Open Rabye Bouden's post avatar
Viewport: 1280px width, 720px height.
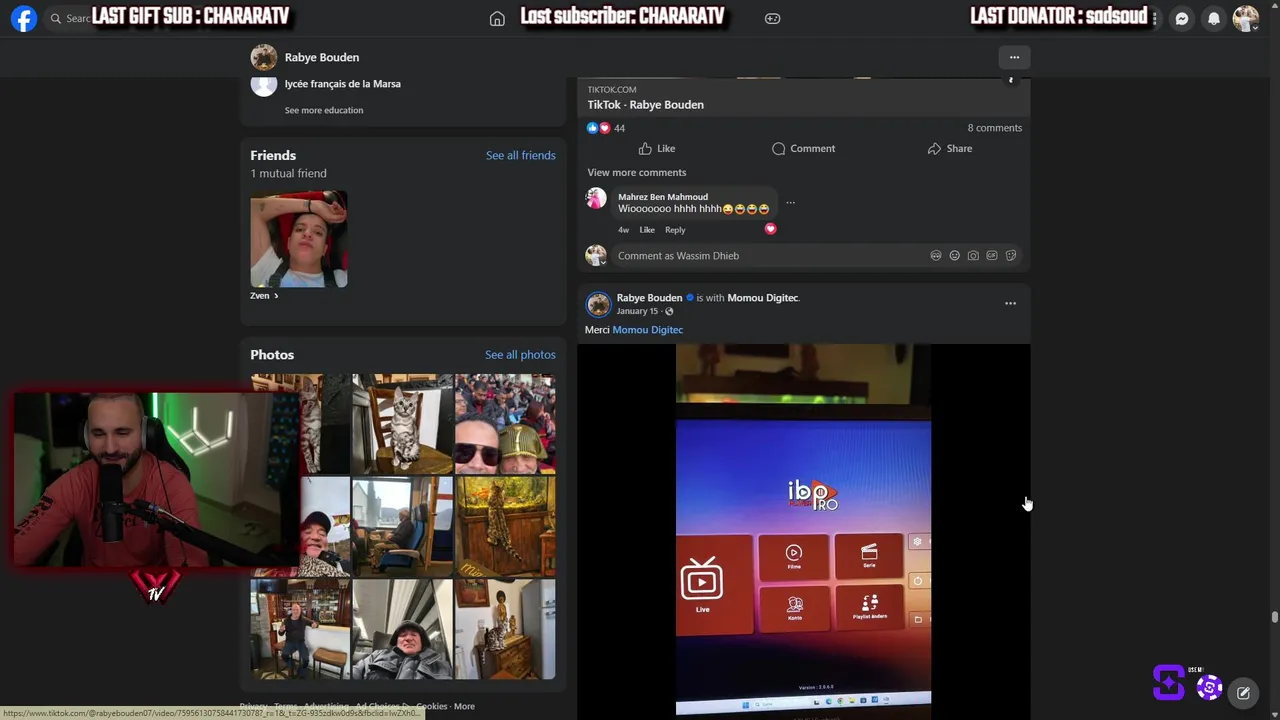598,304
